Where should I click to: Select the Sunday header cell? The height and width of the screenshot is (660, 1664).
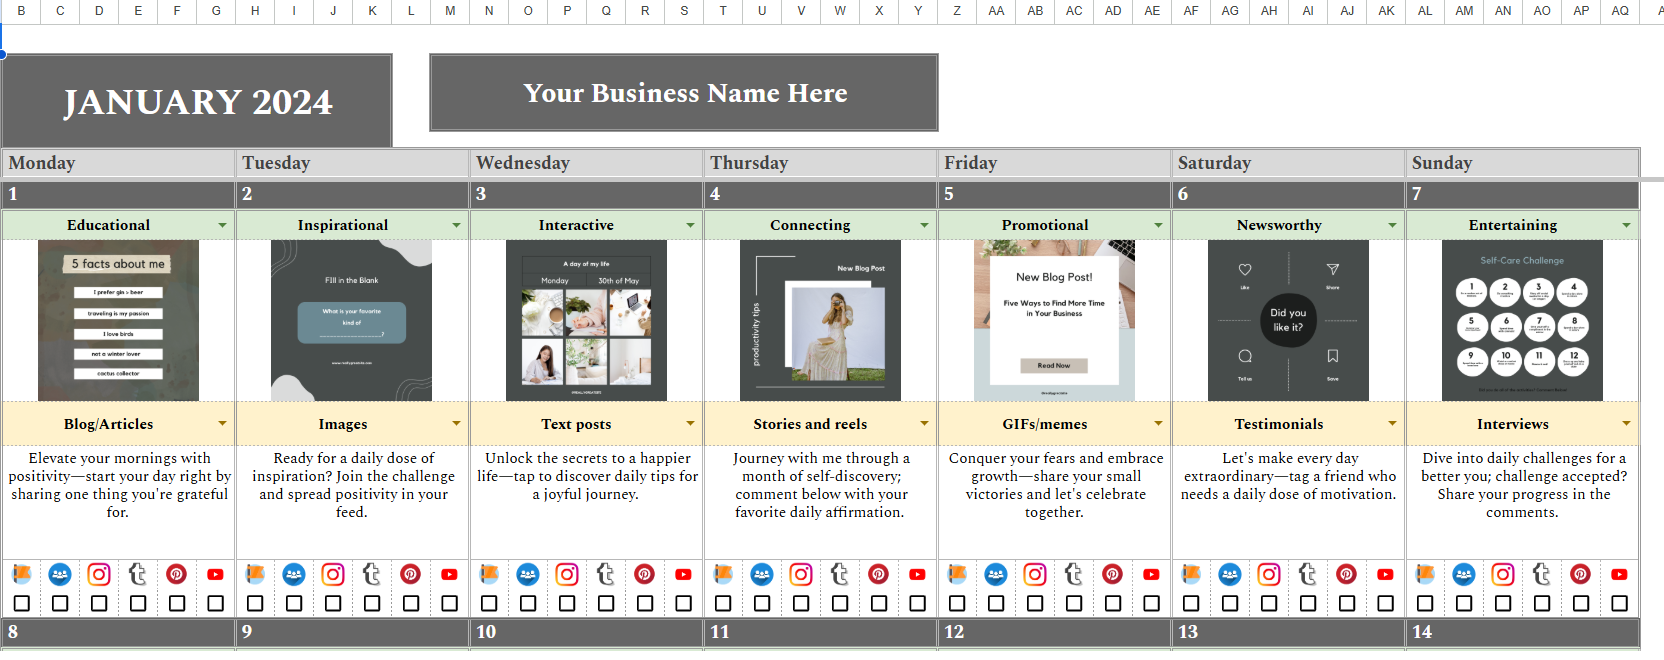[1522, 163]
